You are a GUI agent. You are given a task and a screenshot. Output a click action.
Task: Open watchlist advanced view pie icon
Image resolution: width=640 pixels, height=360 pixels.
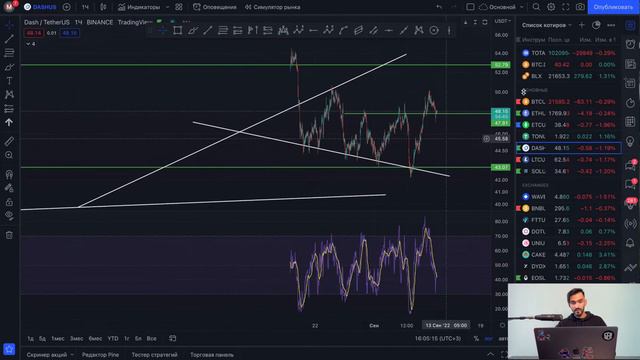596,25
